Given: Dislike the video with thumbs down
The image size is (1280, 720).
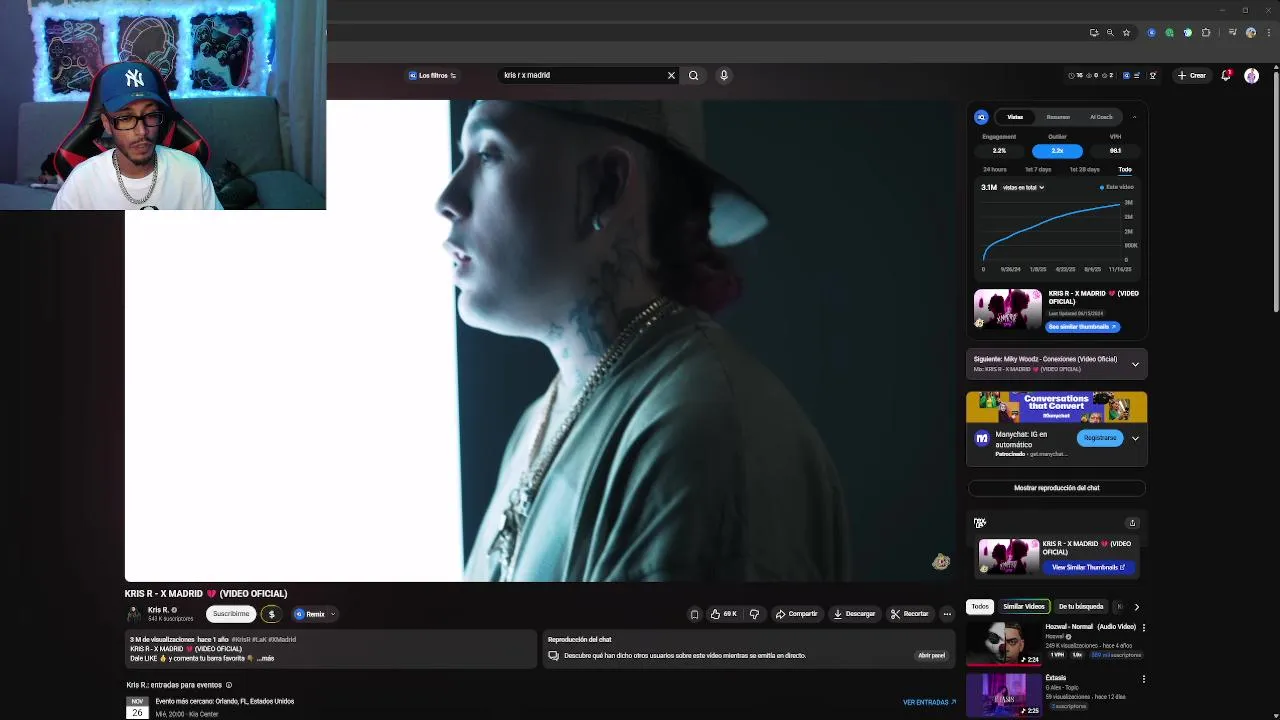Looking at the screenshot, I should tap(754, 614).
